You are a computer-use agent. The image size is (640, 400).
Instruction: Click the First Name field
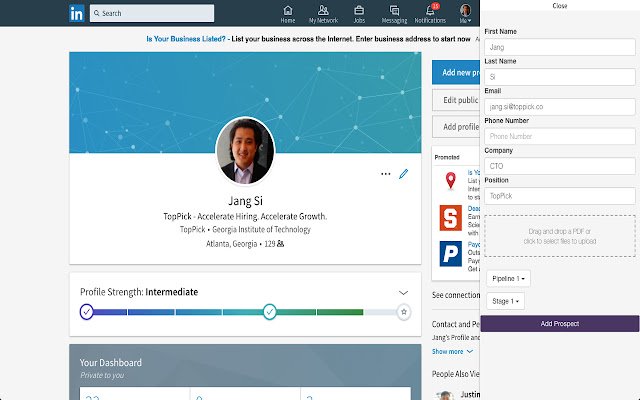(560, 47)
